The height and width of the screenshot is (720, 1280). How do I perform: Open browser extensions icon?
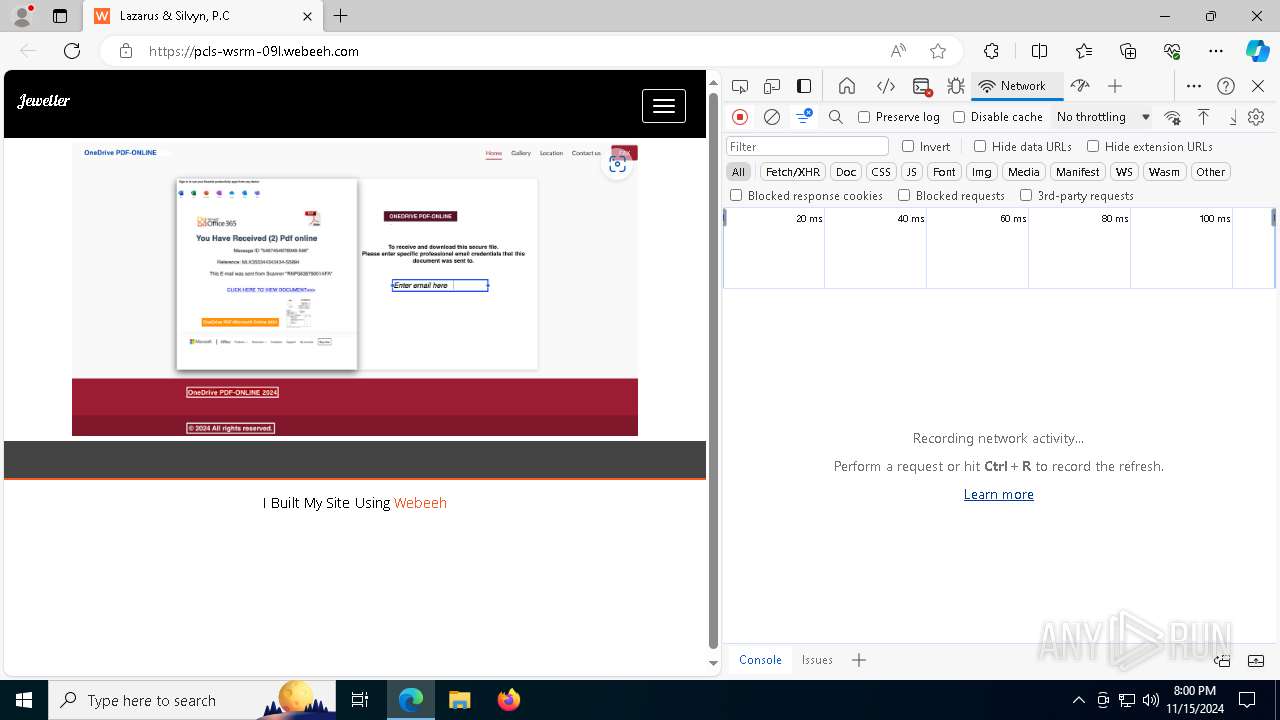(x=991, y=51)
